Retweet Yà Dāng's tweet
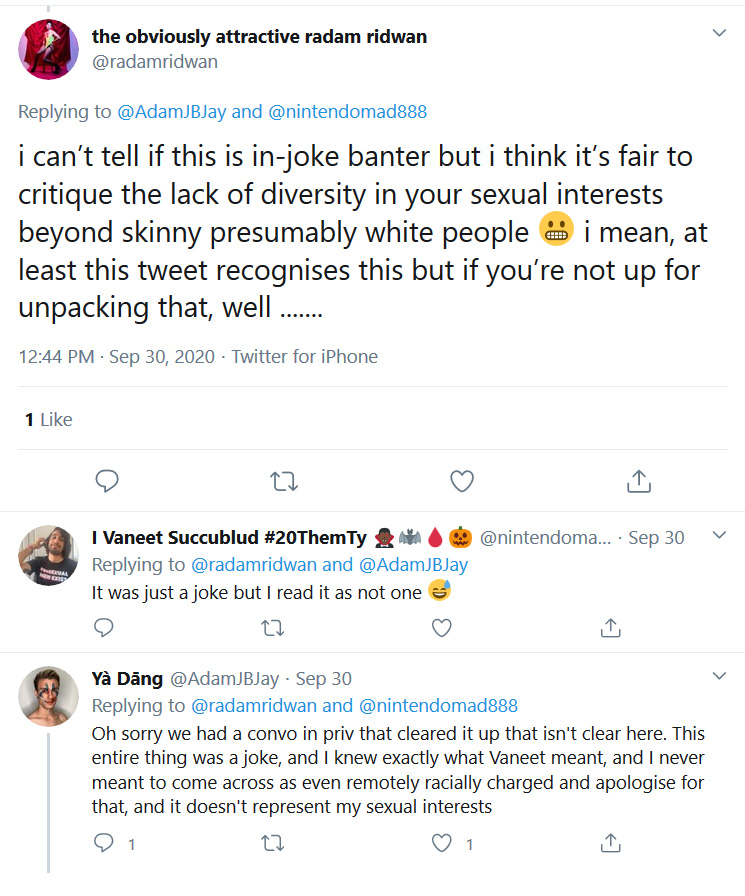The image size is (745, 896). 273,843
